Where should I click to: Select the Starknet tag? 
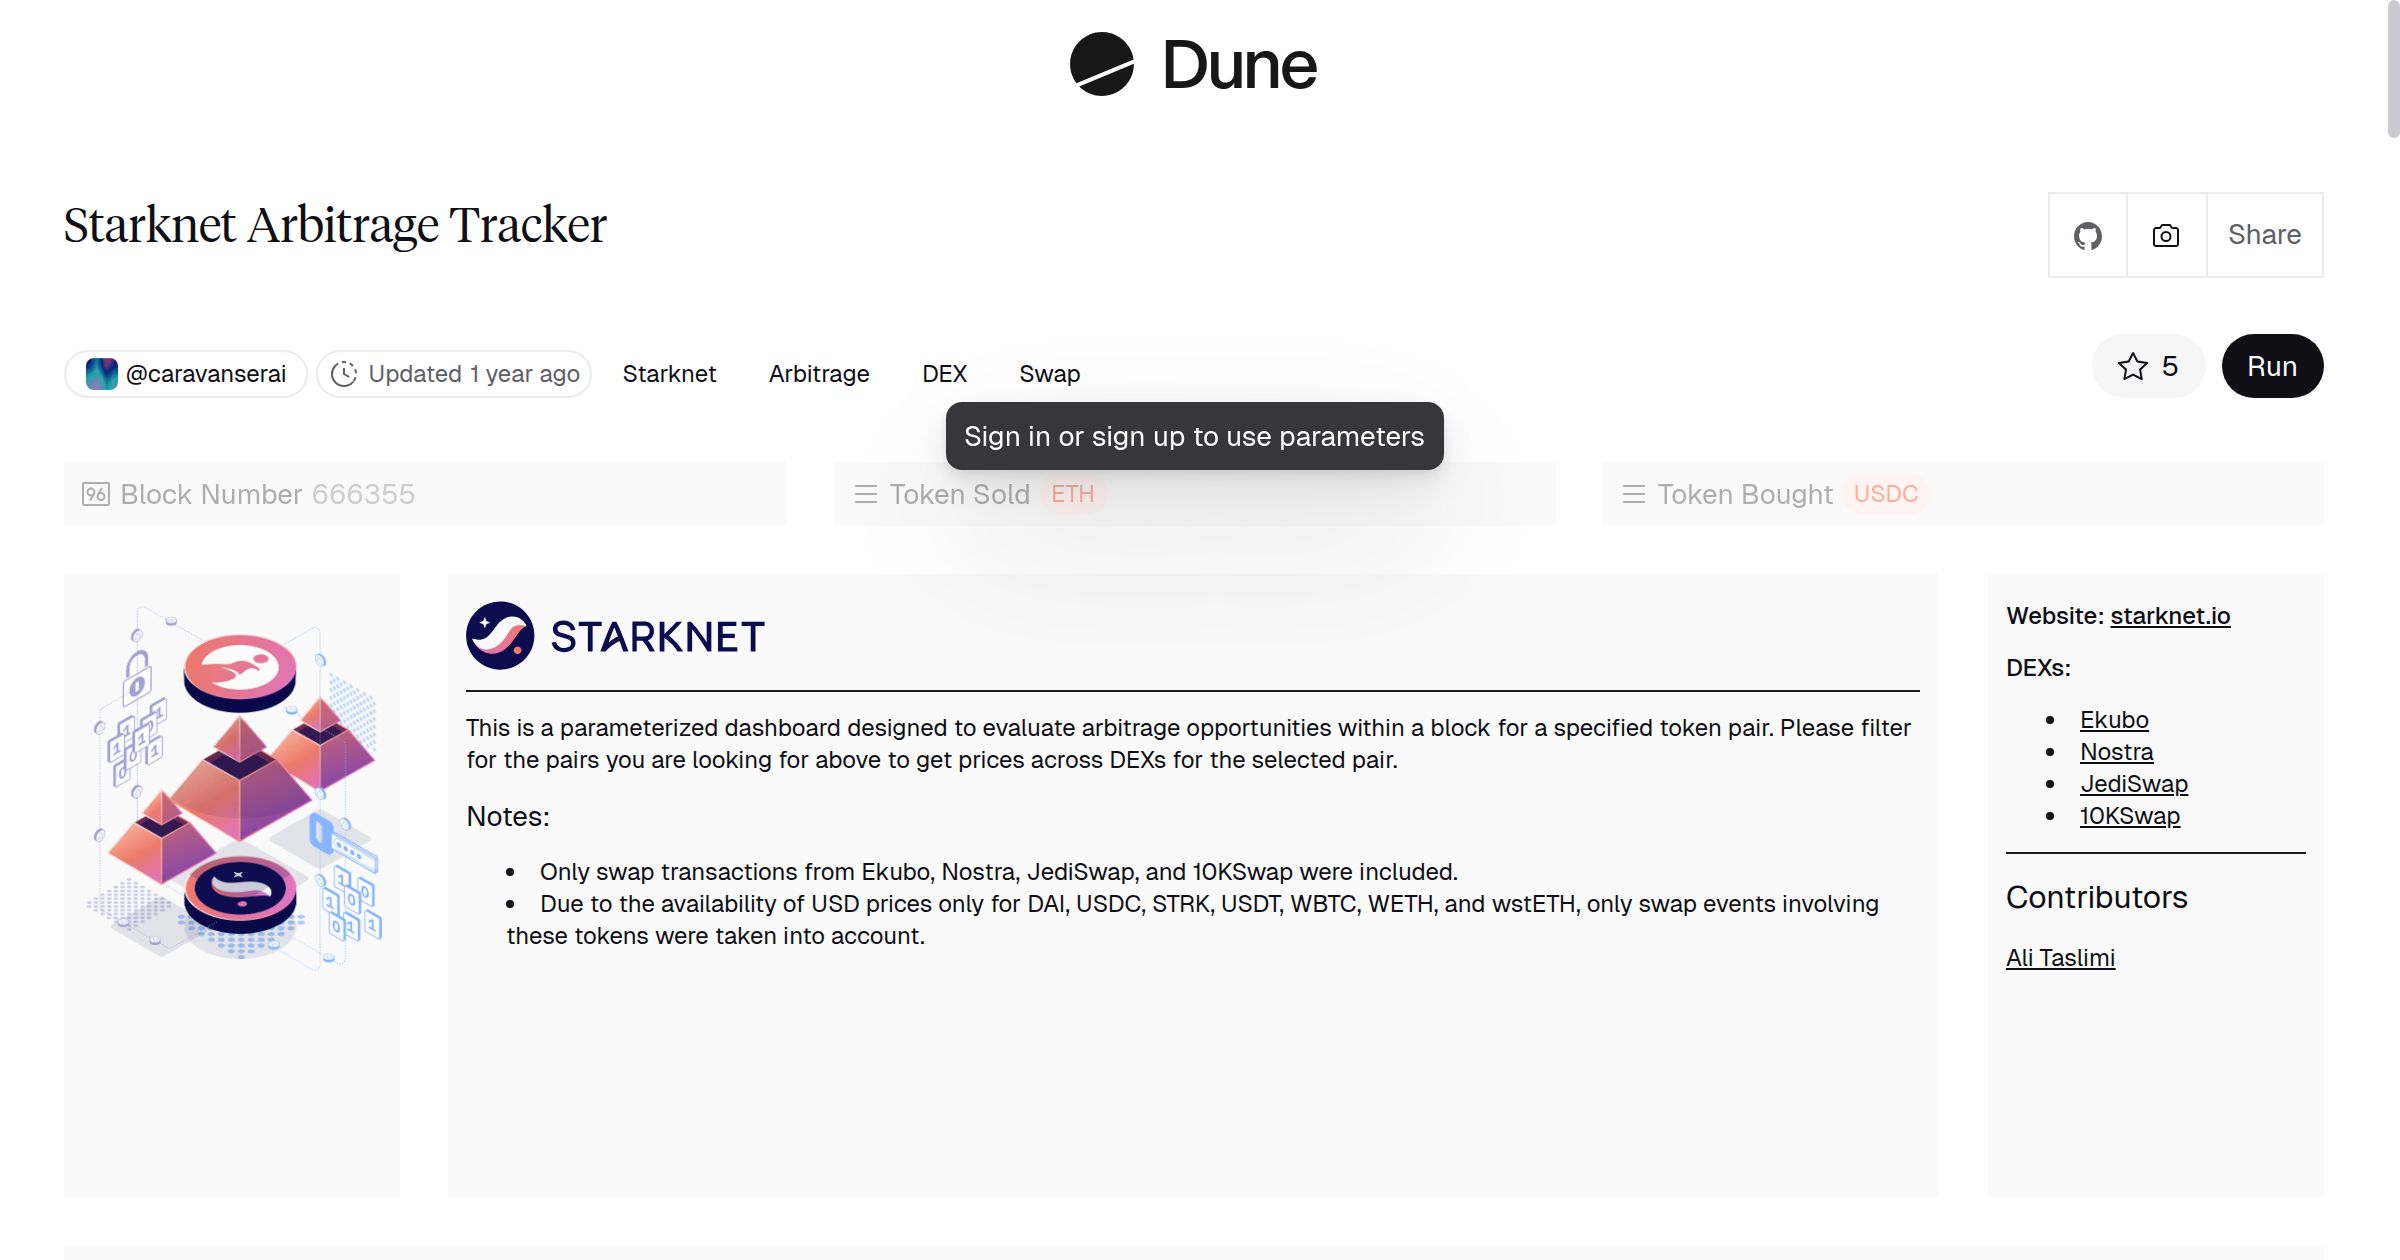[x=669, y=373]
